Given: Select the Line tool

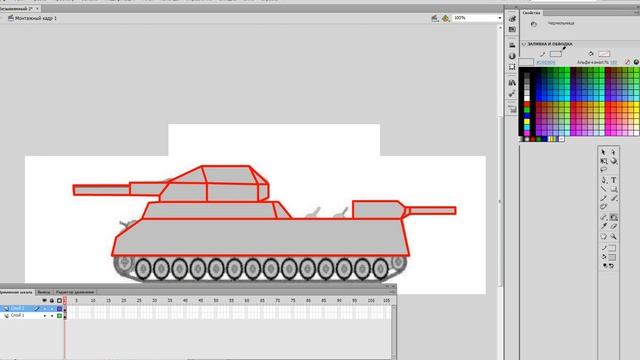Looking at the screenshot, I should click(x=604, y=189).
